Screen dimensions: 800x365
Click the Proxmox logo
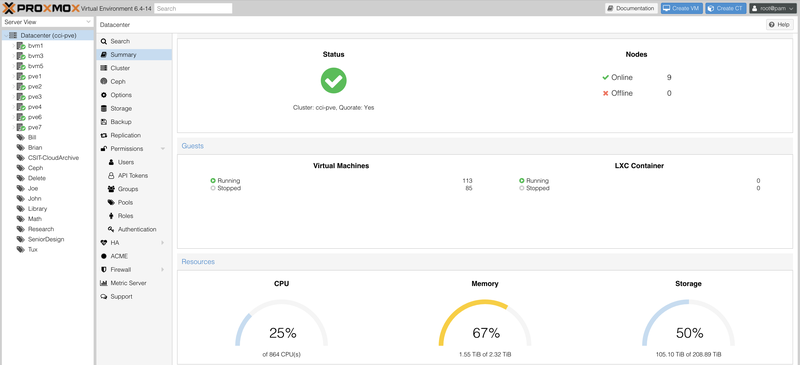tap(41, 8)
